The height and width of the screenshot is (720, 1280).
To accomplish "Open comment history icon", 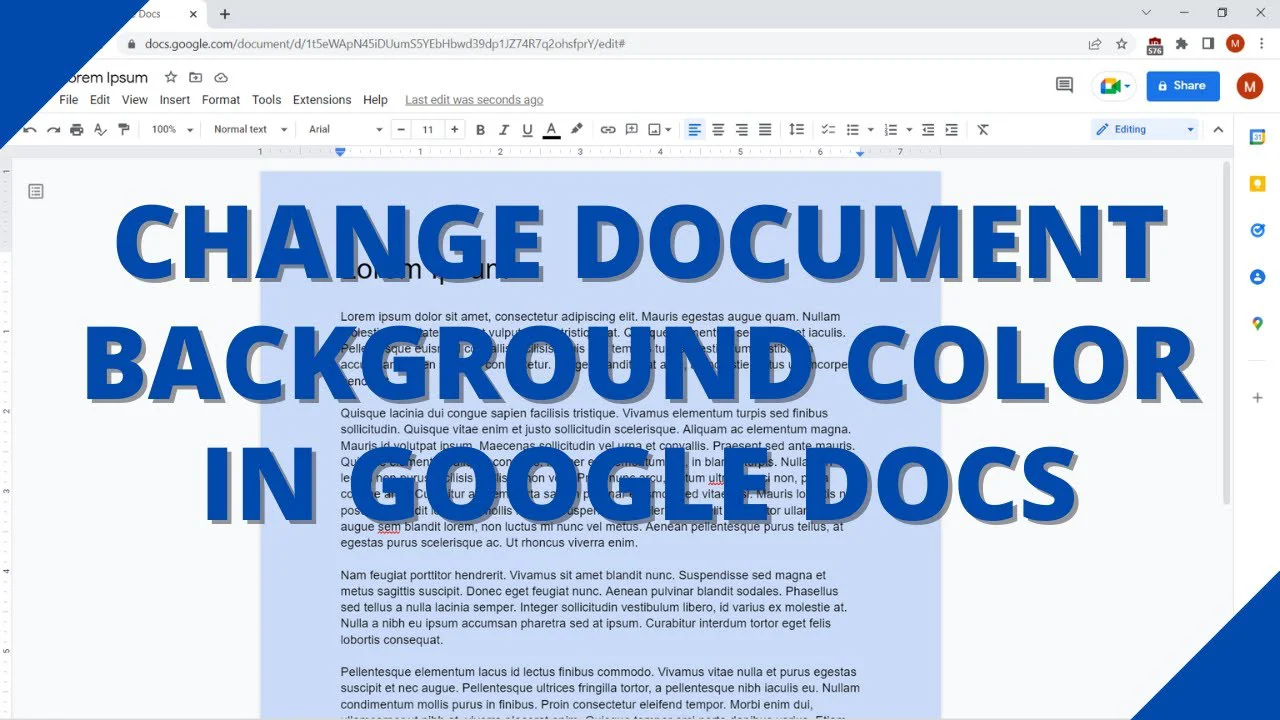I will pos(1064,85).
